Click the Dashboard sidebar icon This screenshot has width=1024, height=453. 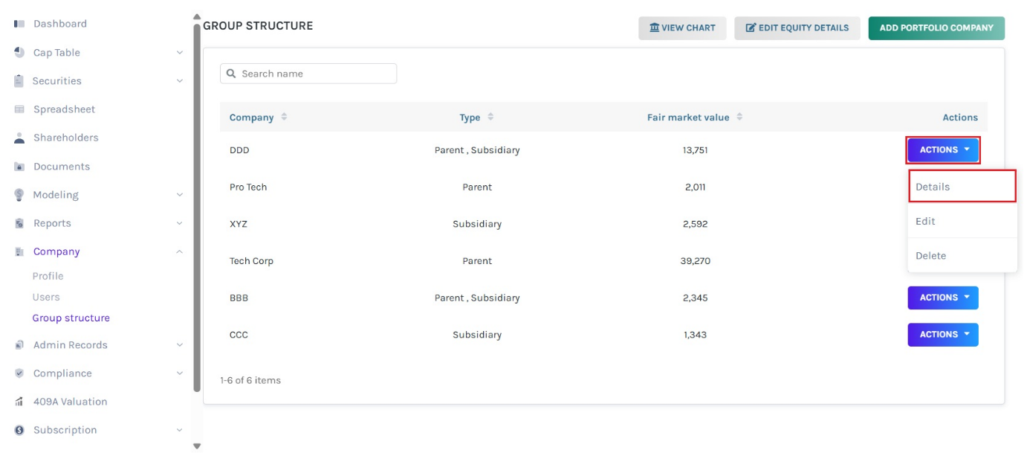19,23
